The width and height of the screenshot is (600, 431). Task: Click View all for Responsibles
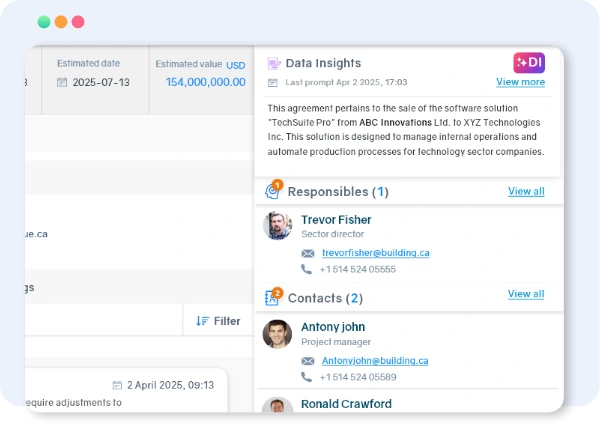tap(526, 191)
